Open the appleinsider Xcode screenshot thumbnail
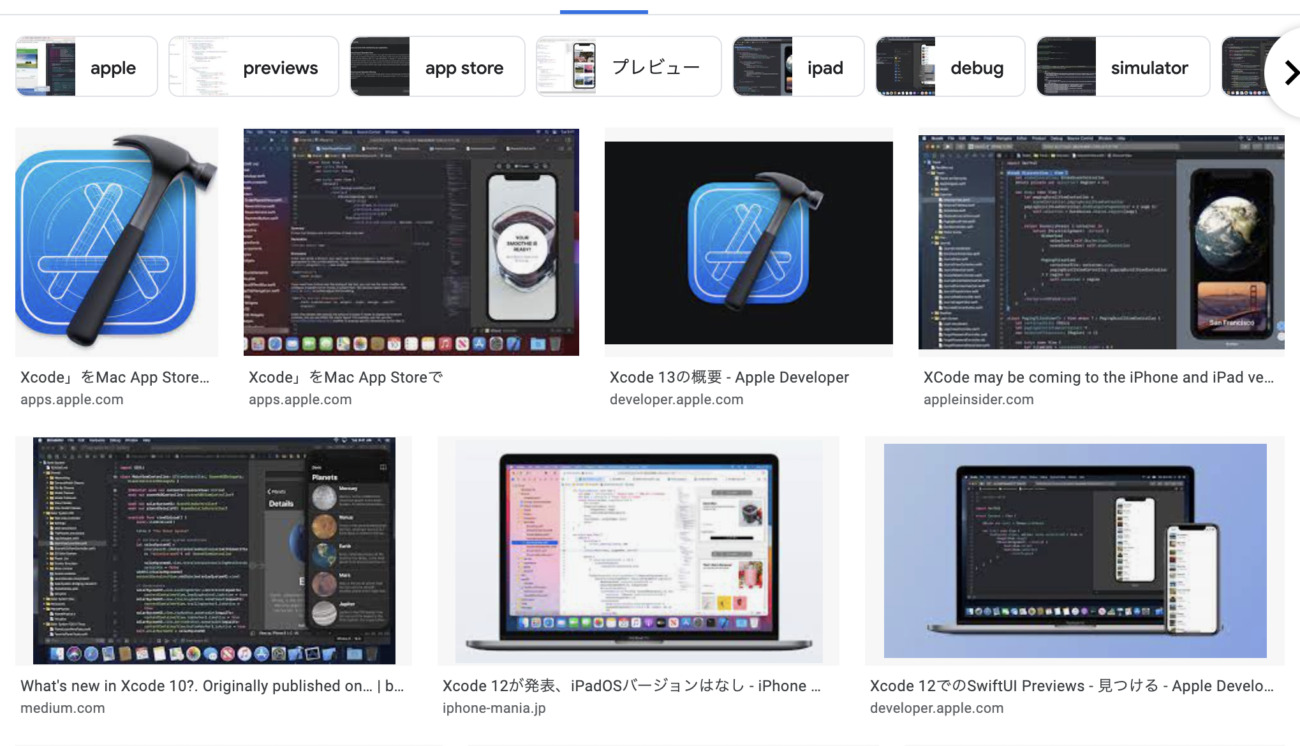 tap(1101, 241)
